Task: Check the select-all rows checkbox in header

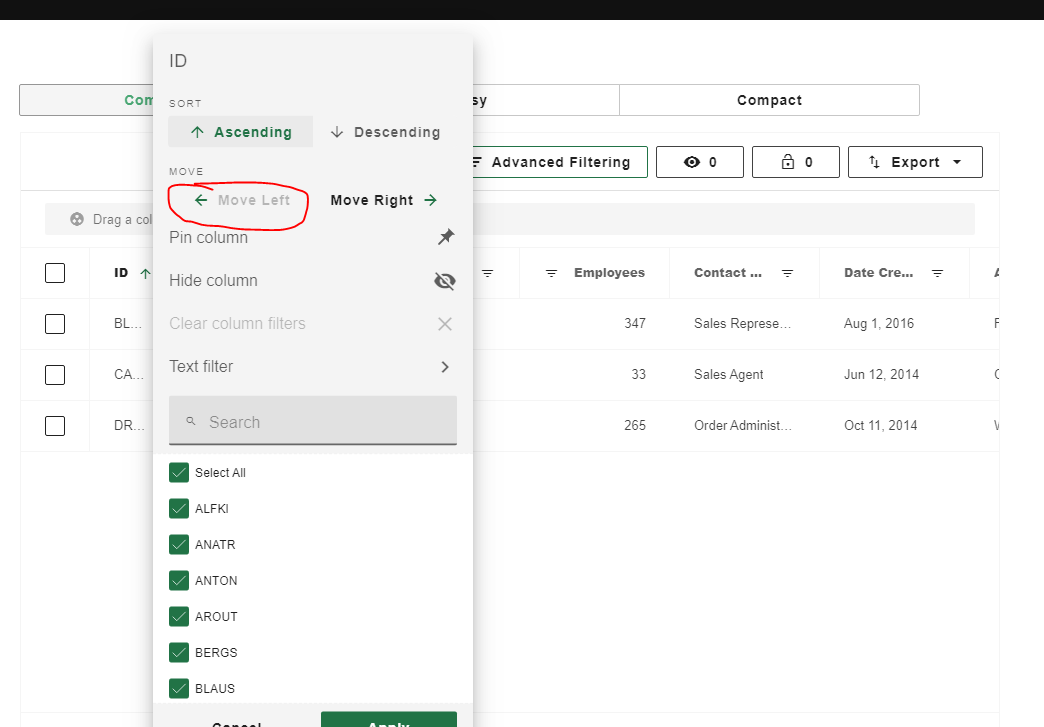Action: [55, 272]
